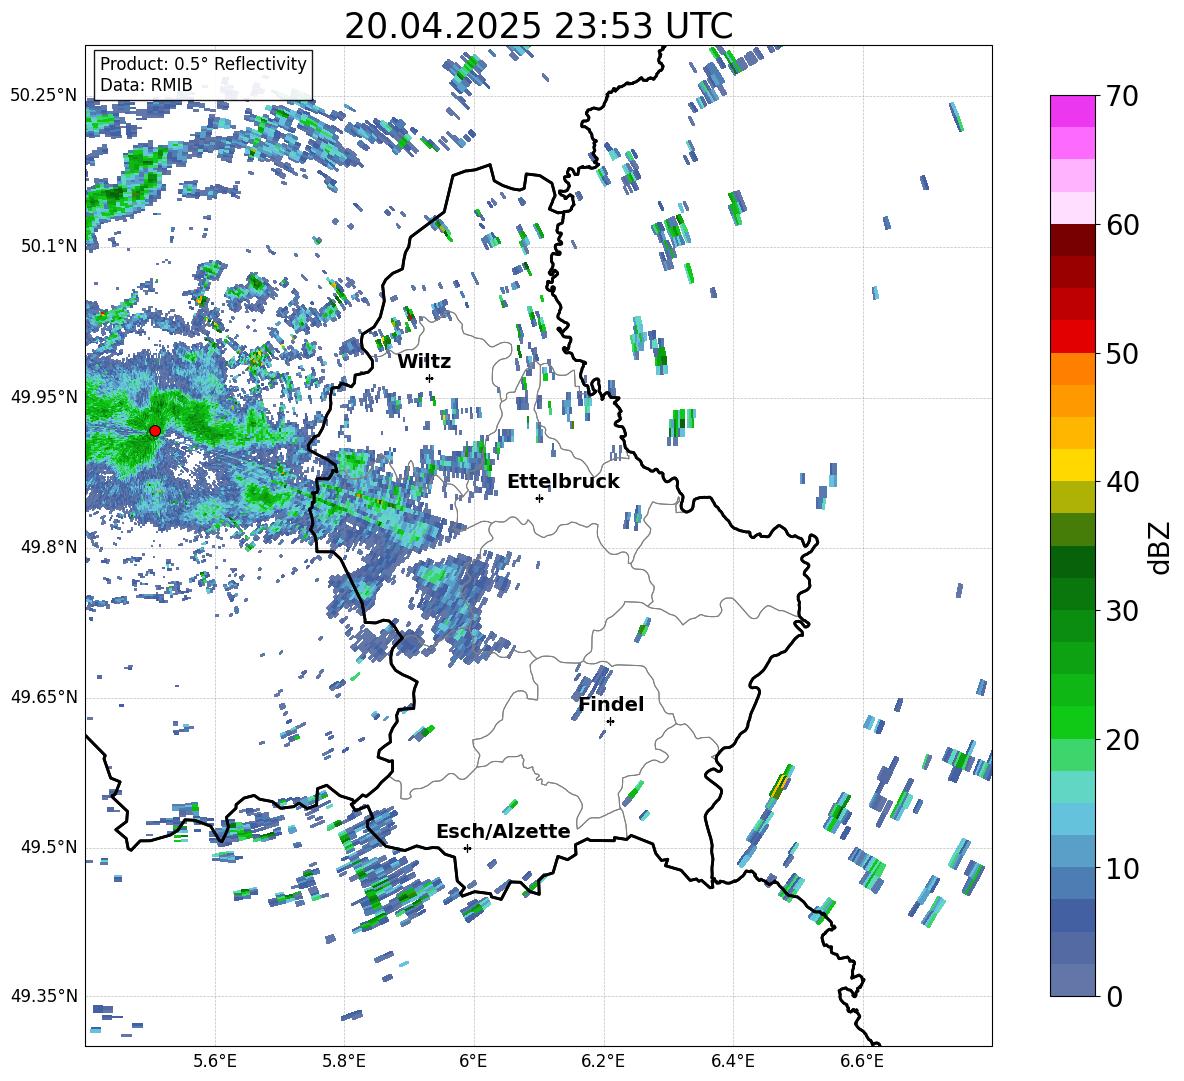Click the Ettelbruck station cross marker
The width and height of the screenshot is (1184, 1081).
tap(539, 498)
